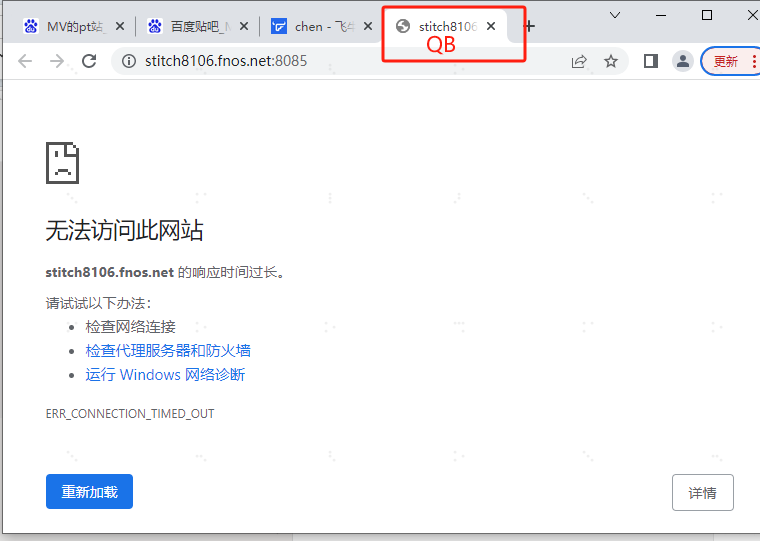Click the sad page error icon
The image size is (760, 541).
[x=63, y=163]
